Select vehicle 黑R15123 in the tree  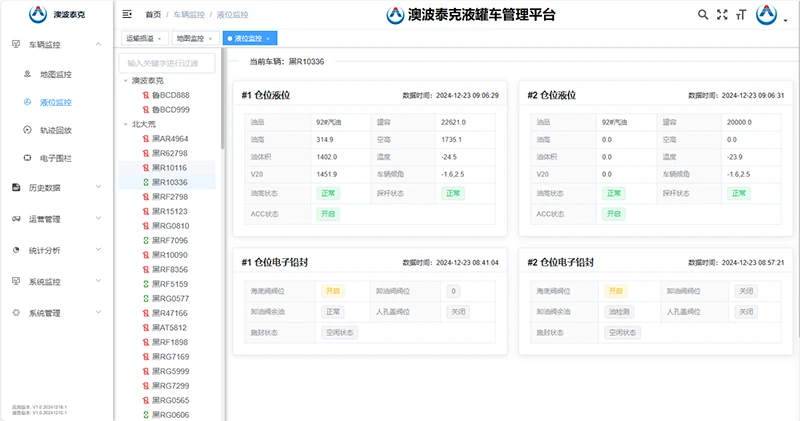click(x=169, y=211)
